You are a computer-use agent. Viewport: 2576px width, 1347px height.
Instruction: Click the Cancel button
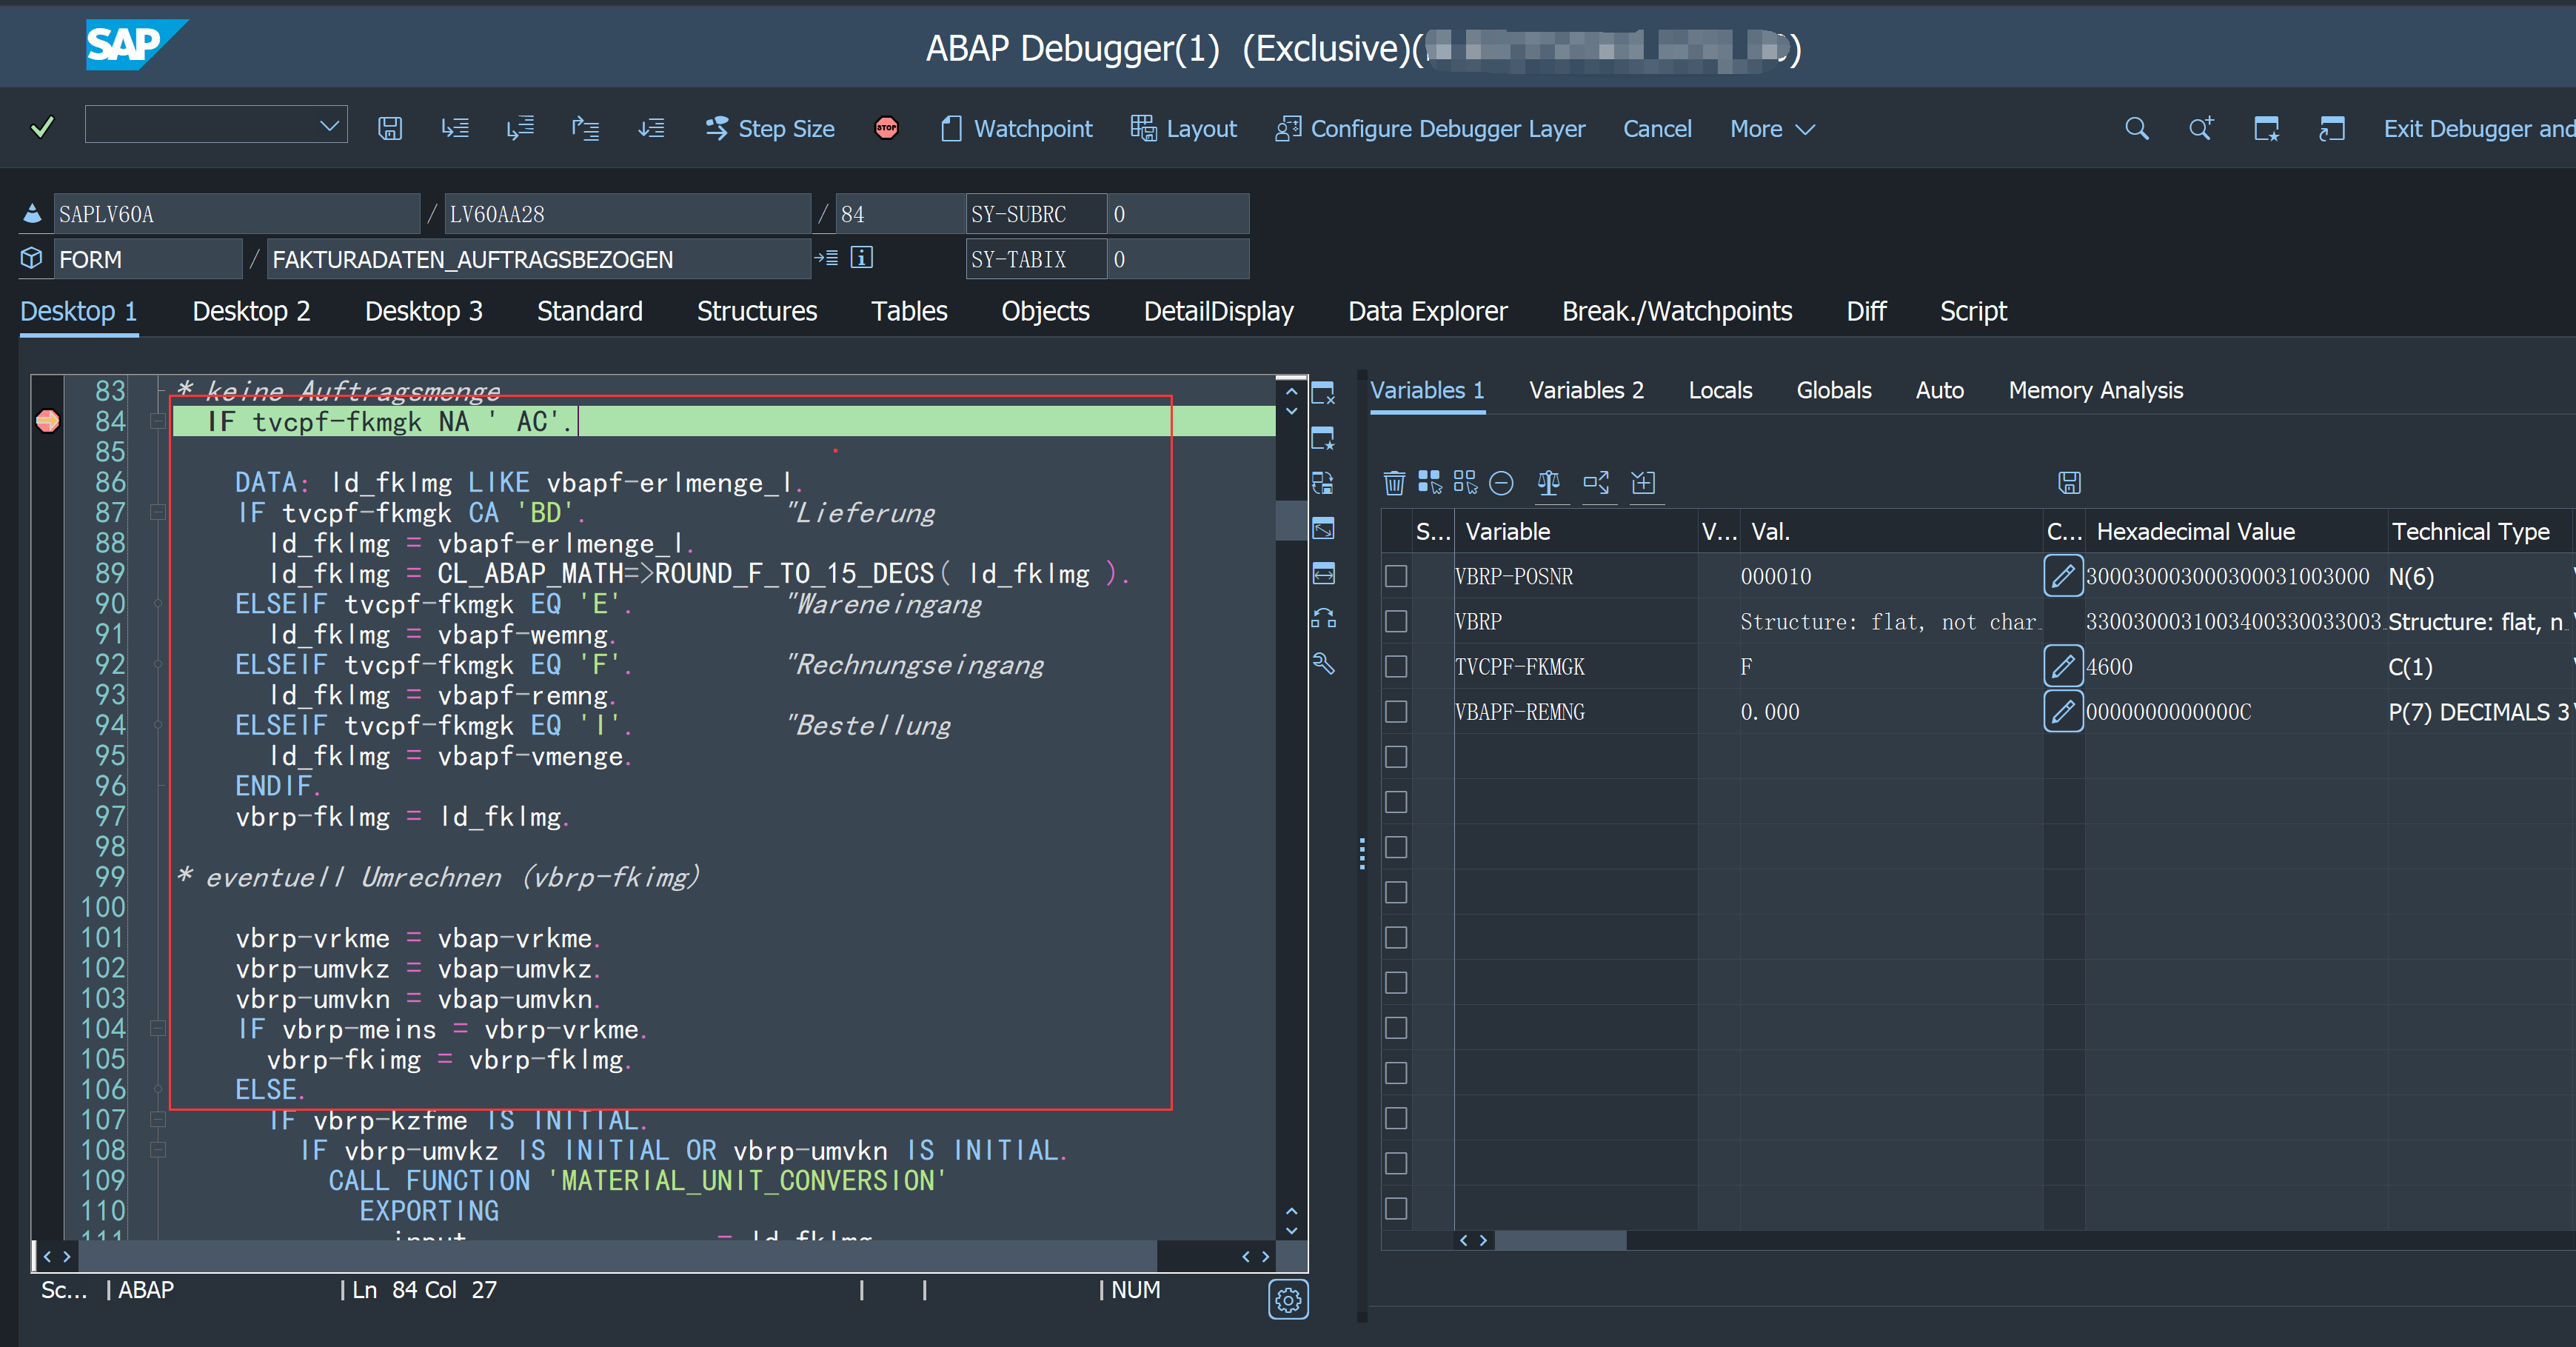tap(1657, 129)
